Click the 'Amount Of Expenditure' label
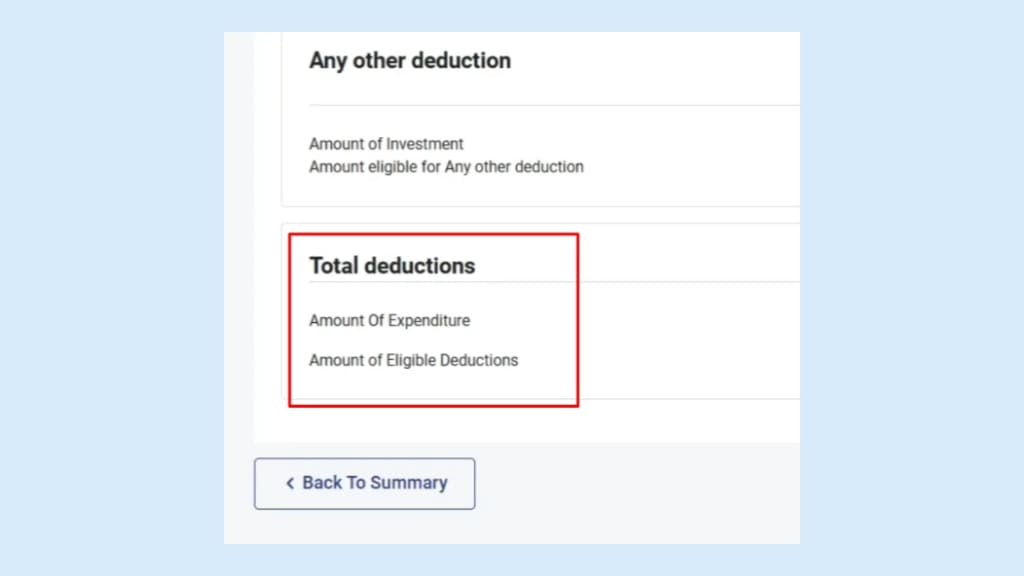The width and height of the screenshot is (1024, 576). 389,320
